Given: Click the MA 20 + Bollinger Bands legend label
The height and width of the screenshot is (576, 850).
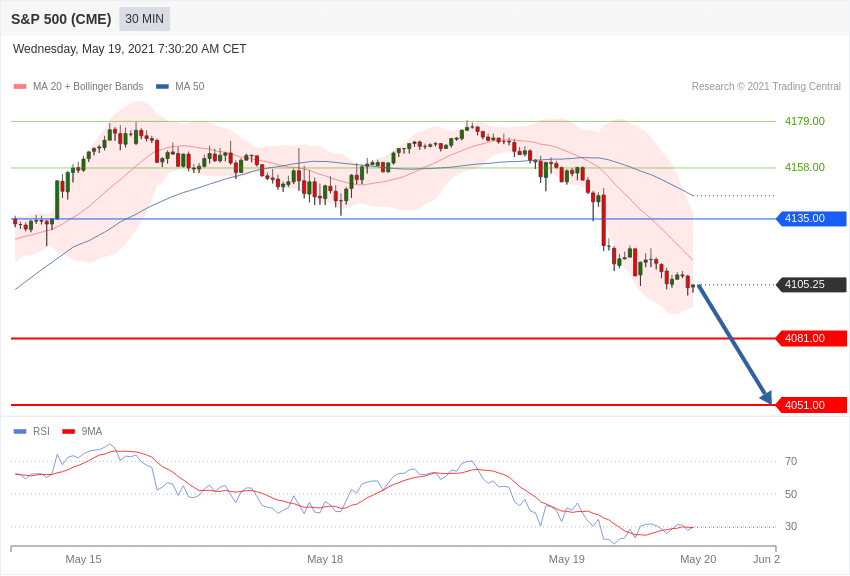Looking at the screenshot, I should 88,86.
